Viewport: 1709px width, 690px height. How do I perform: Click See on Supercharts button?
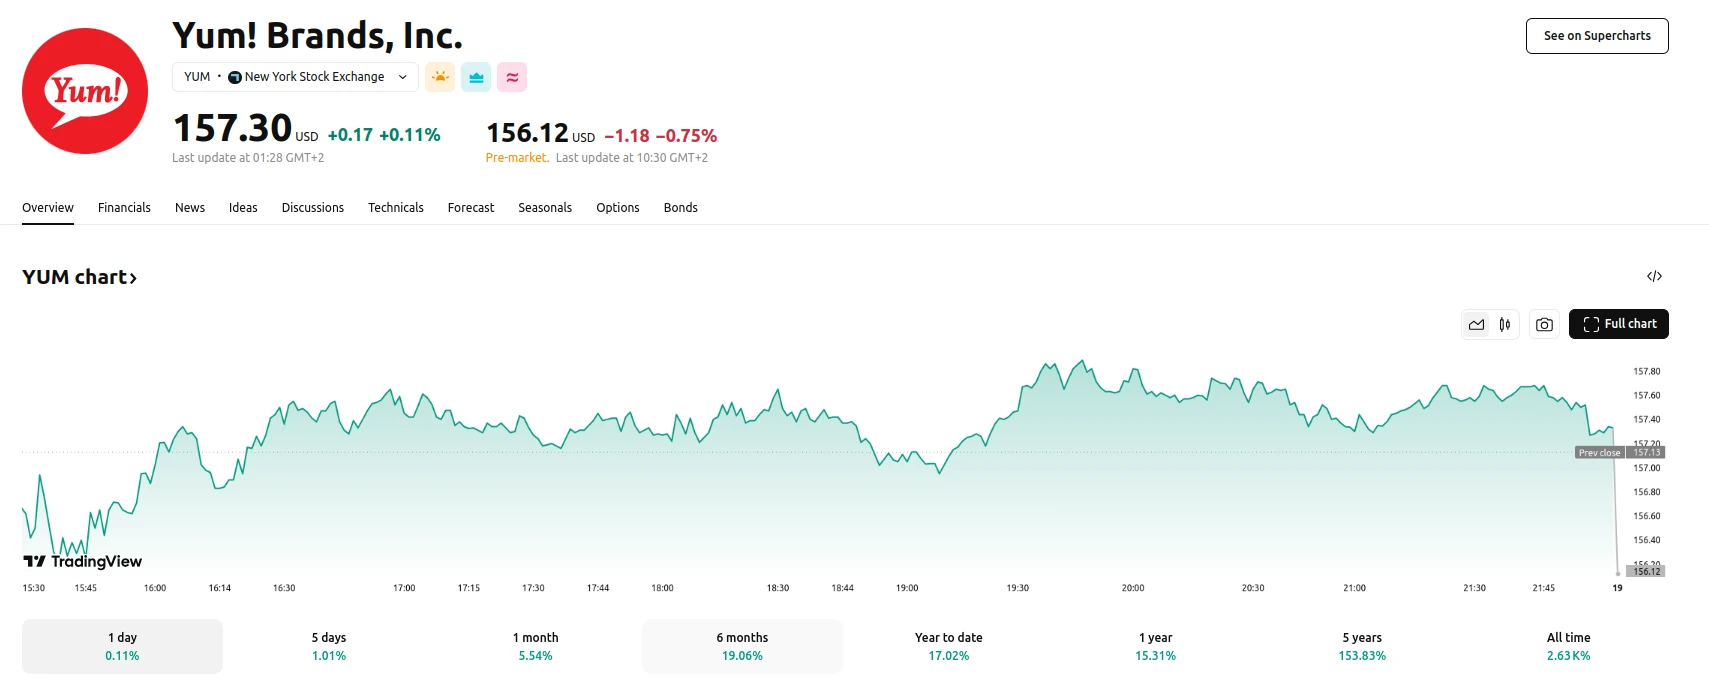click(1597, 36)
